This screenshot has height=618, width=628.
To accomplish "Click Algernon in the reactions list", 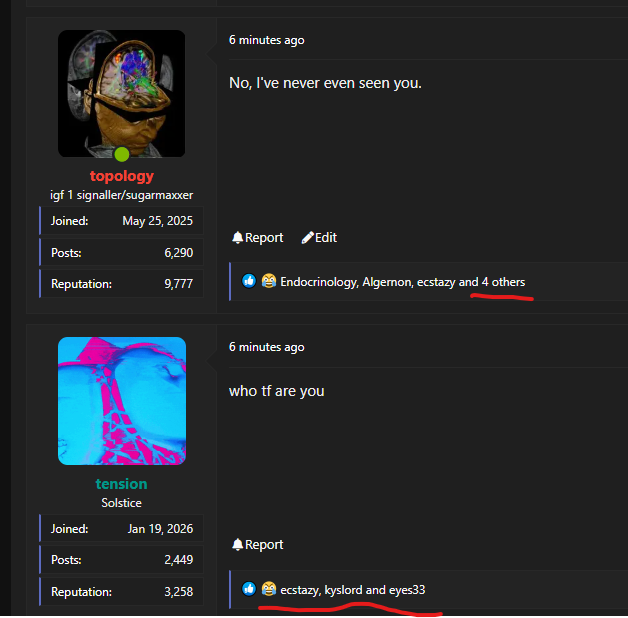I will click(x=387, y=282).
